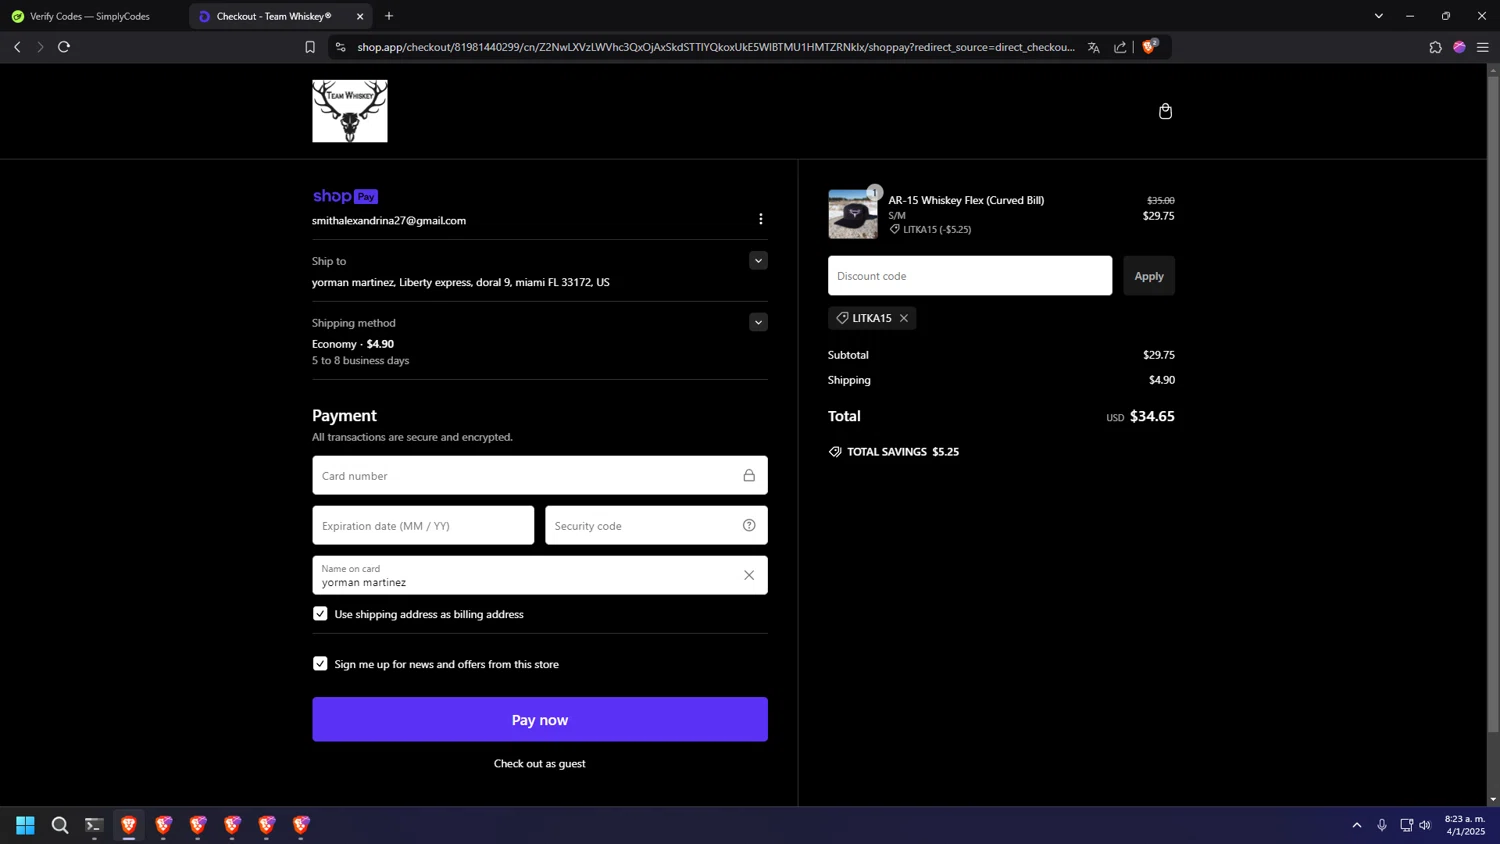Open the volume tray icon
Screen dimensions: 1500x844
[1425, 825]
